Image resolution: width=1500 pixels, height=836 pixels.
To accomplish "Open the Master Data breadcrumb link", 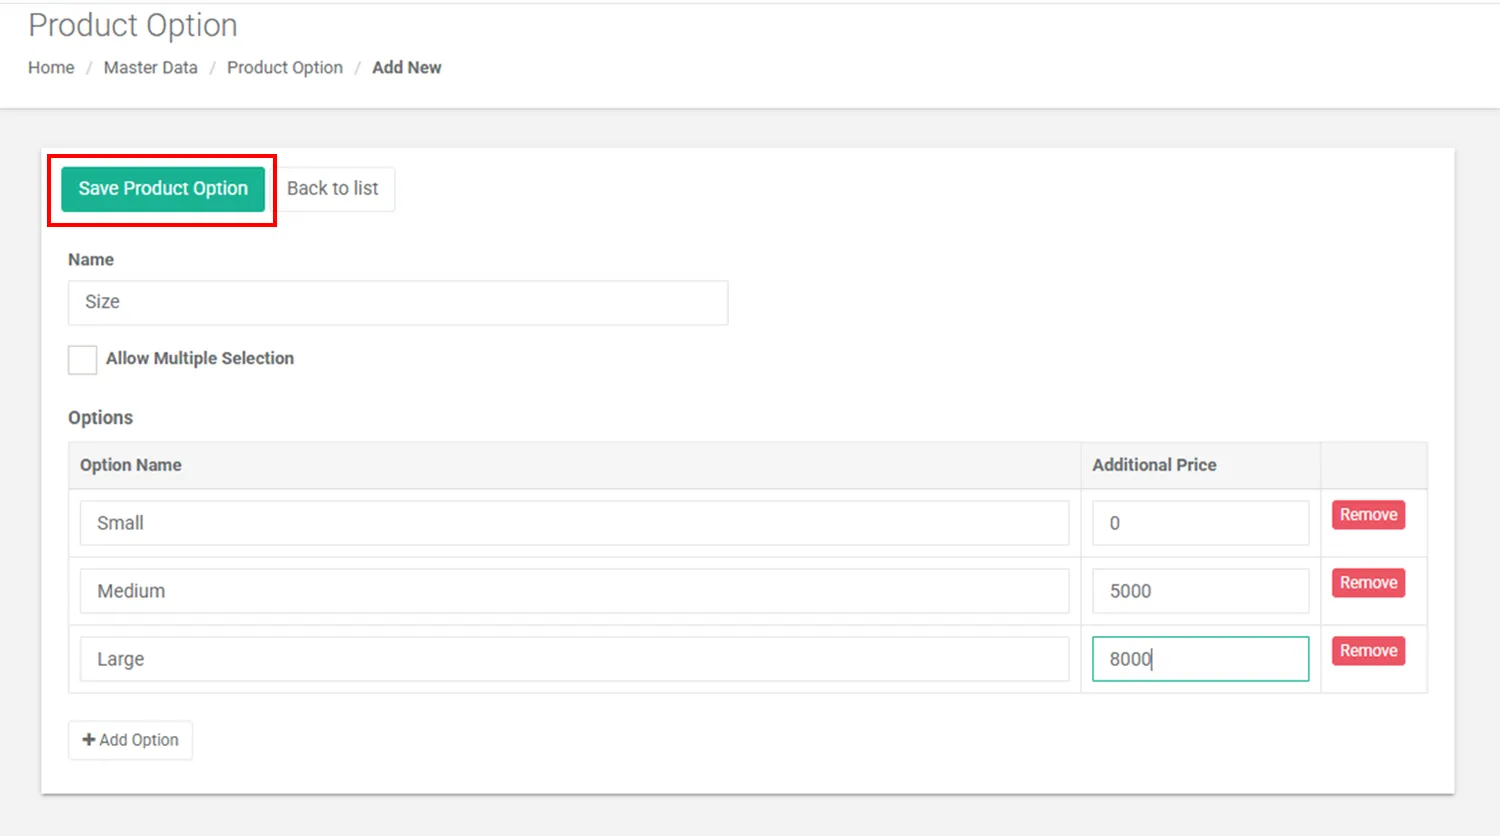I will point(151,67).
